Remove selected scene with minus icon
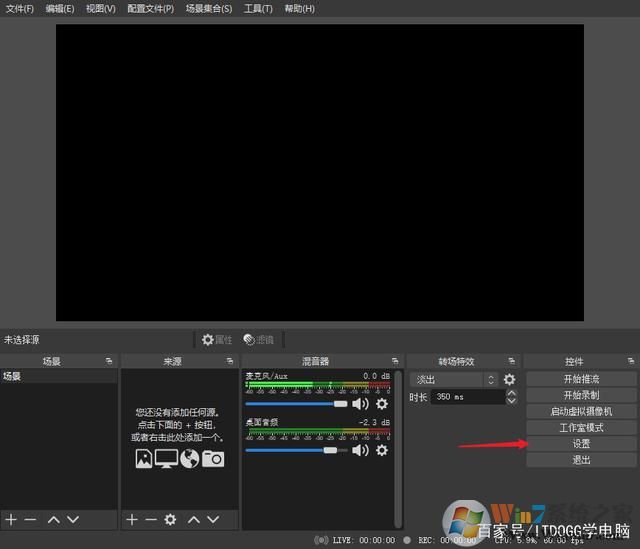 click(30, 520)
